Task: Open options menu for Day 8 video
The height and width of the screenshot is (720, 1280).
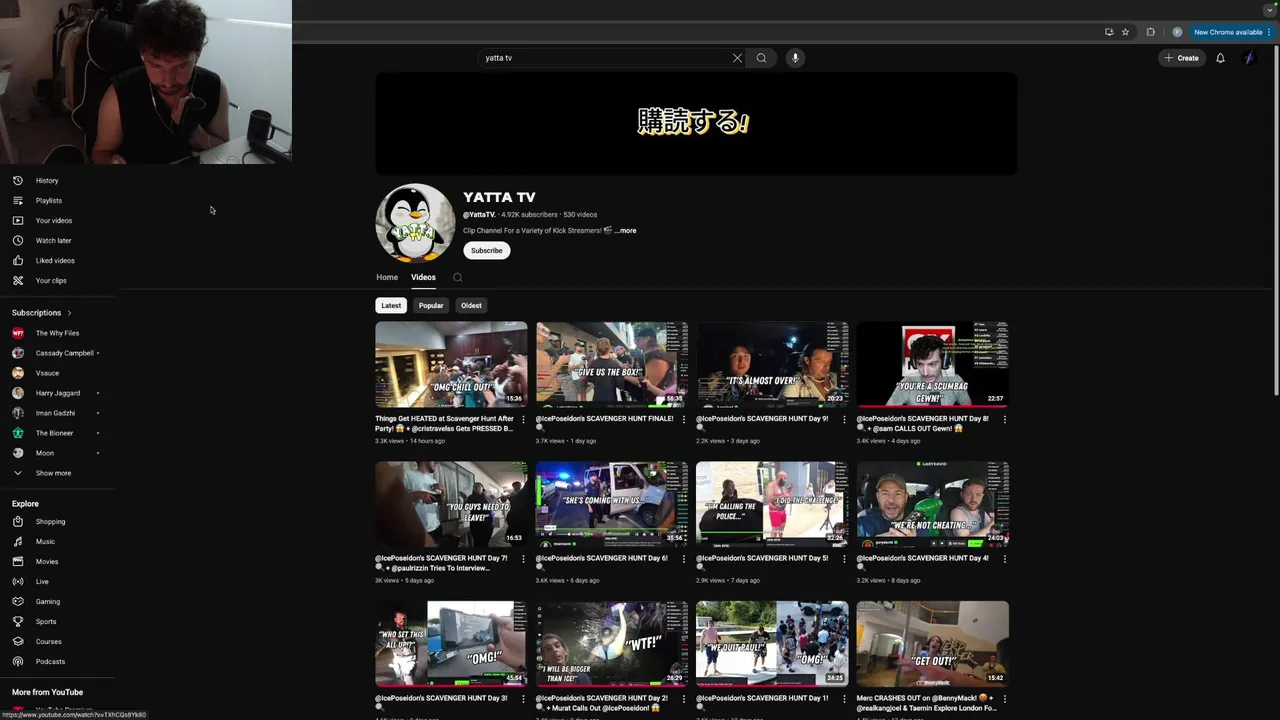Action: [1005, 420]
